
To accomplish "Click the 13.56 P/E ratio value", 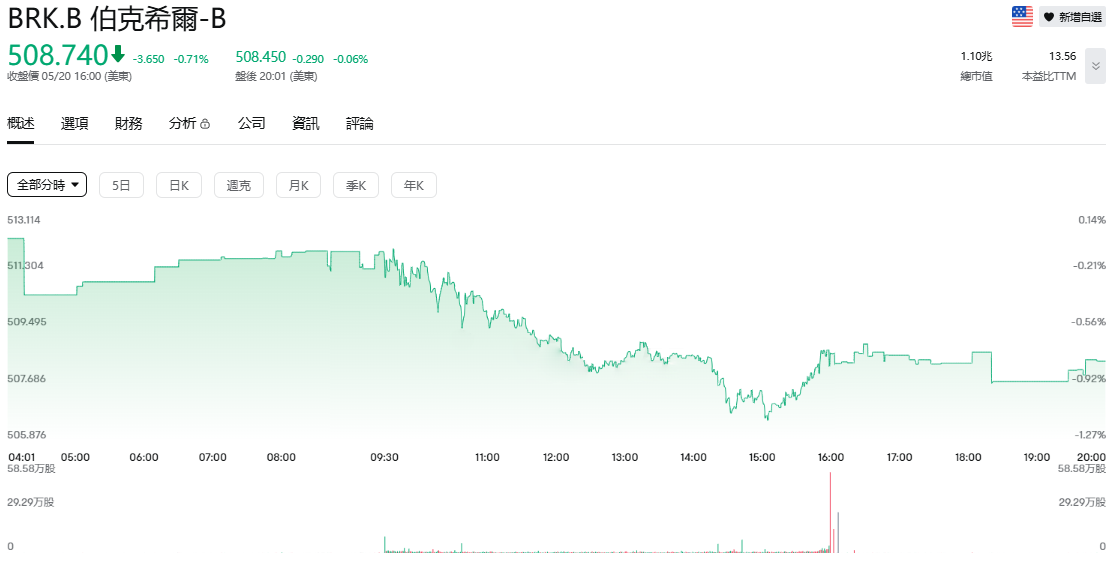I will (1062, 56).
